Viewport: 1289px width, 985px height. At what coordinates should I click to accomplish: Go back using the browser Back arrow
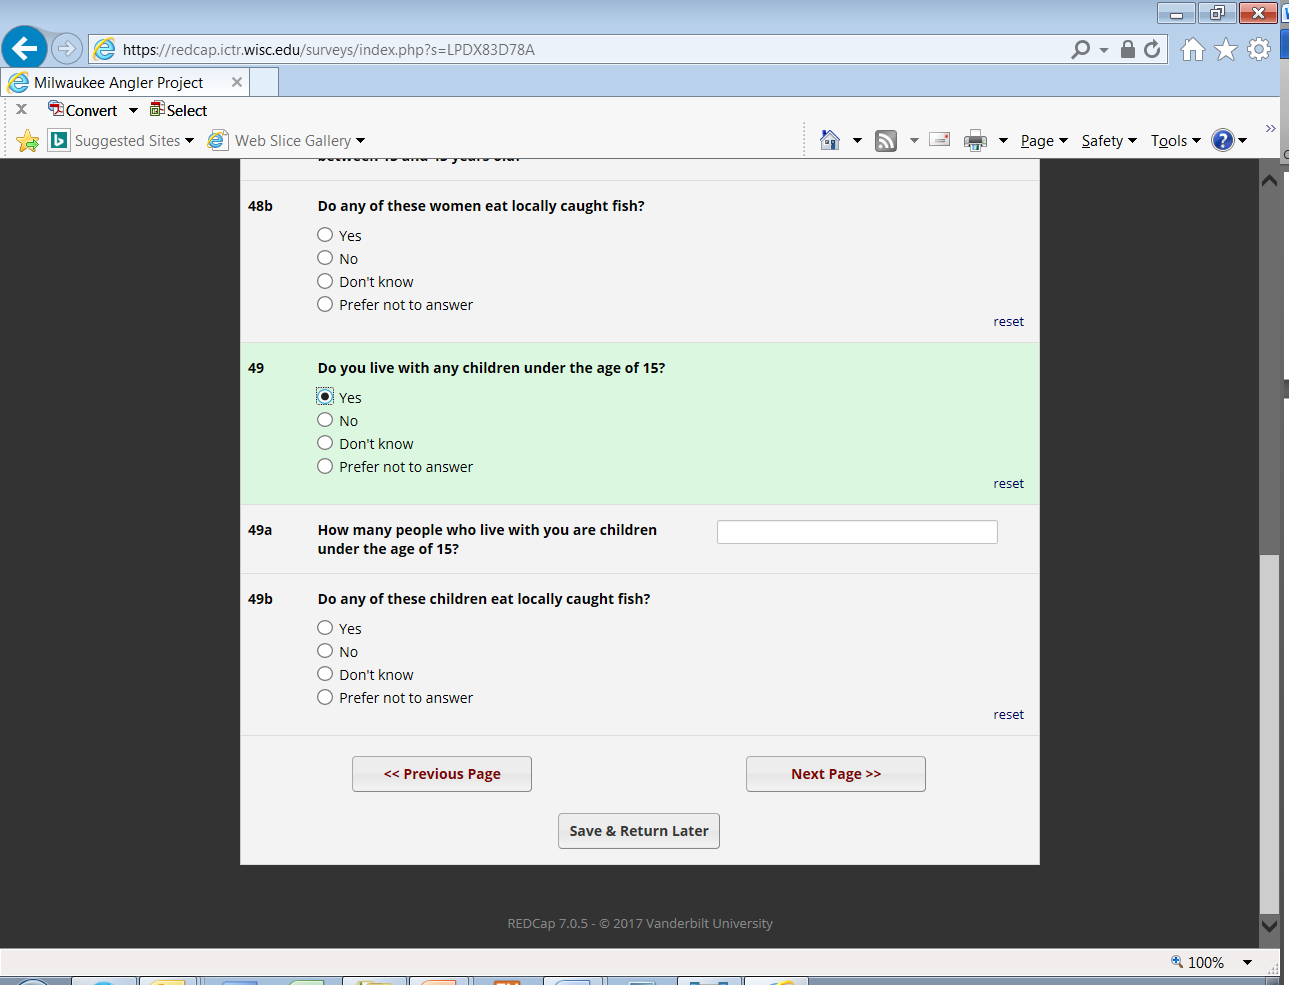click(x=25, y=48)
